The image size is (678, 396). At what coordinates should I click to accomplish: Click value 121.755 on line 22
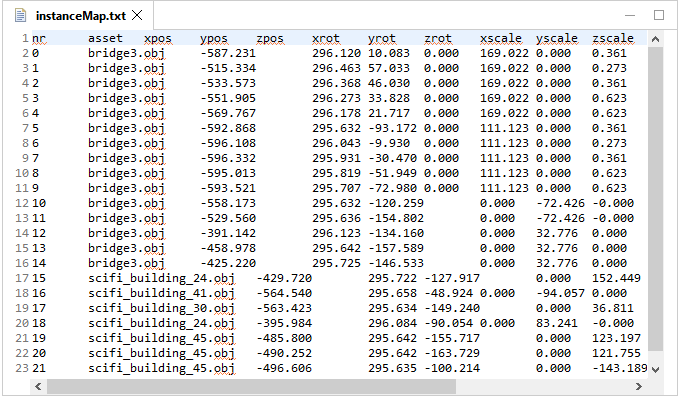coord(616,353)
